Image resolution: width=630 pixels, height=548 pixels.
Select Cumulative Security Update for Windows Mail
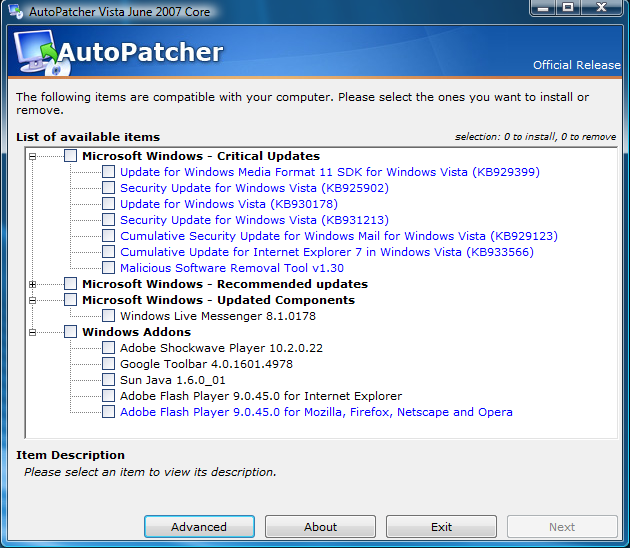point(339,236)
